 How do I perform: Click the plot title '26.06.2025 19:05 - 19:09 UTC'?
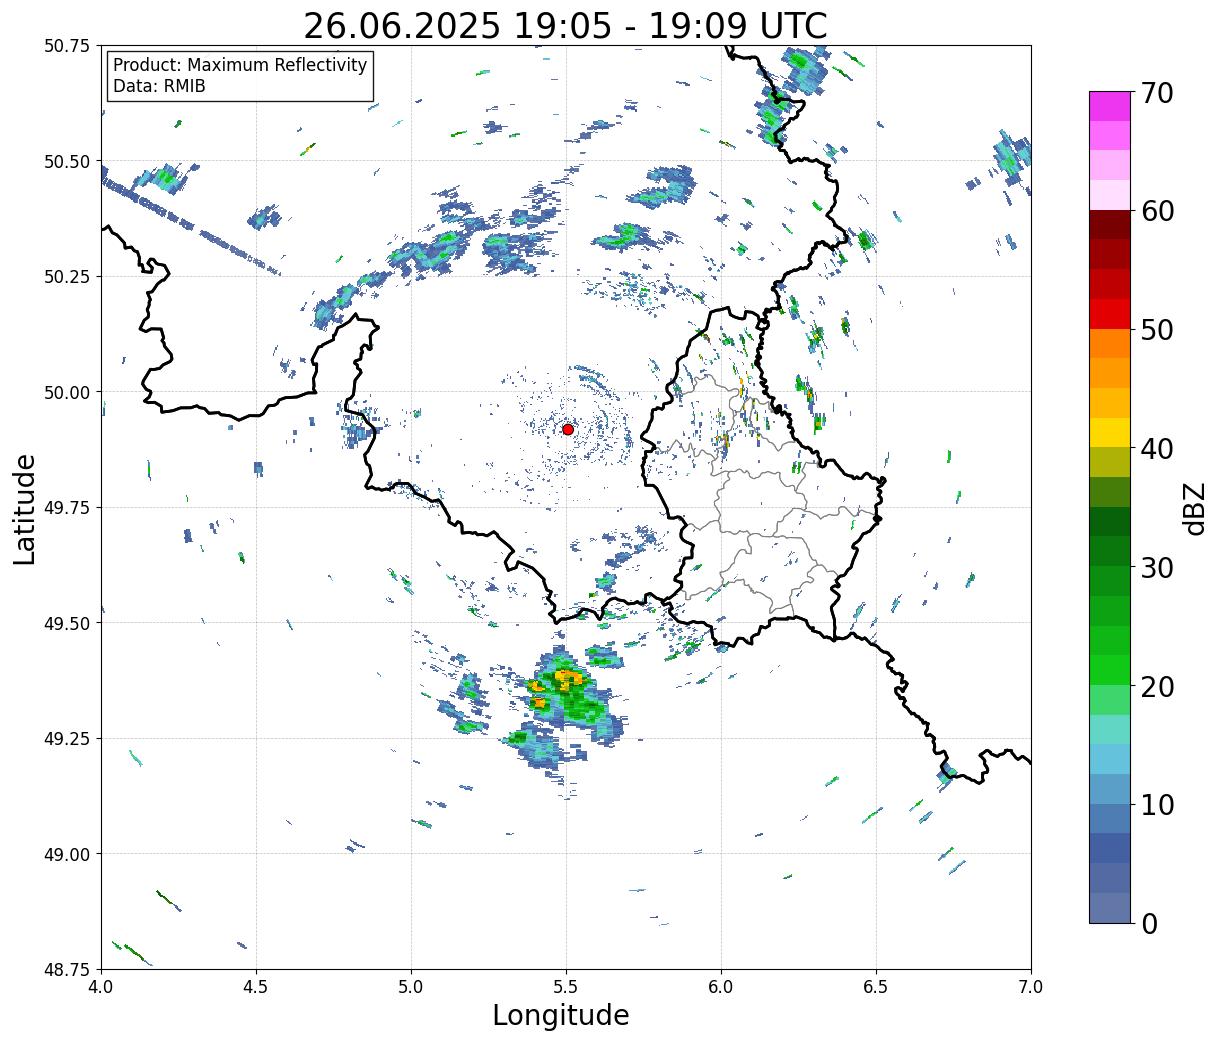tap(565, 25)
